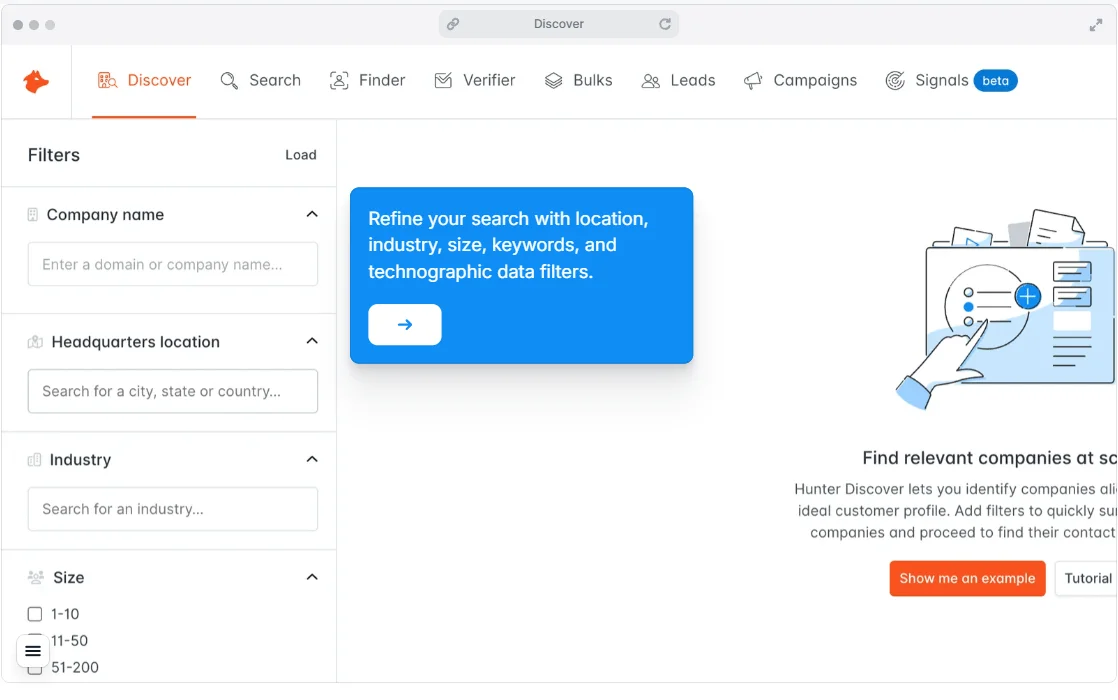
Task: Open the Tutorial button
Action: [x=1087, y=578]
